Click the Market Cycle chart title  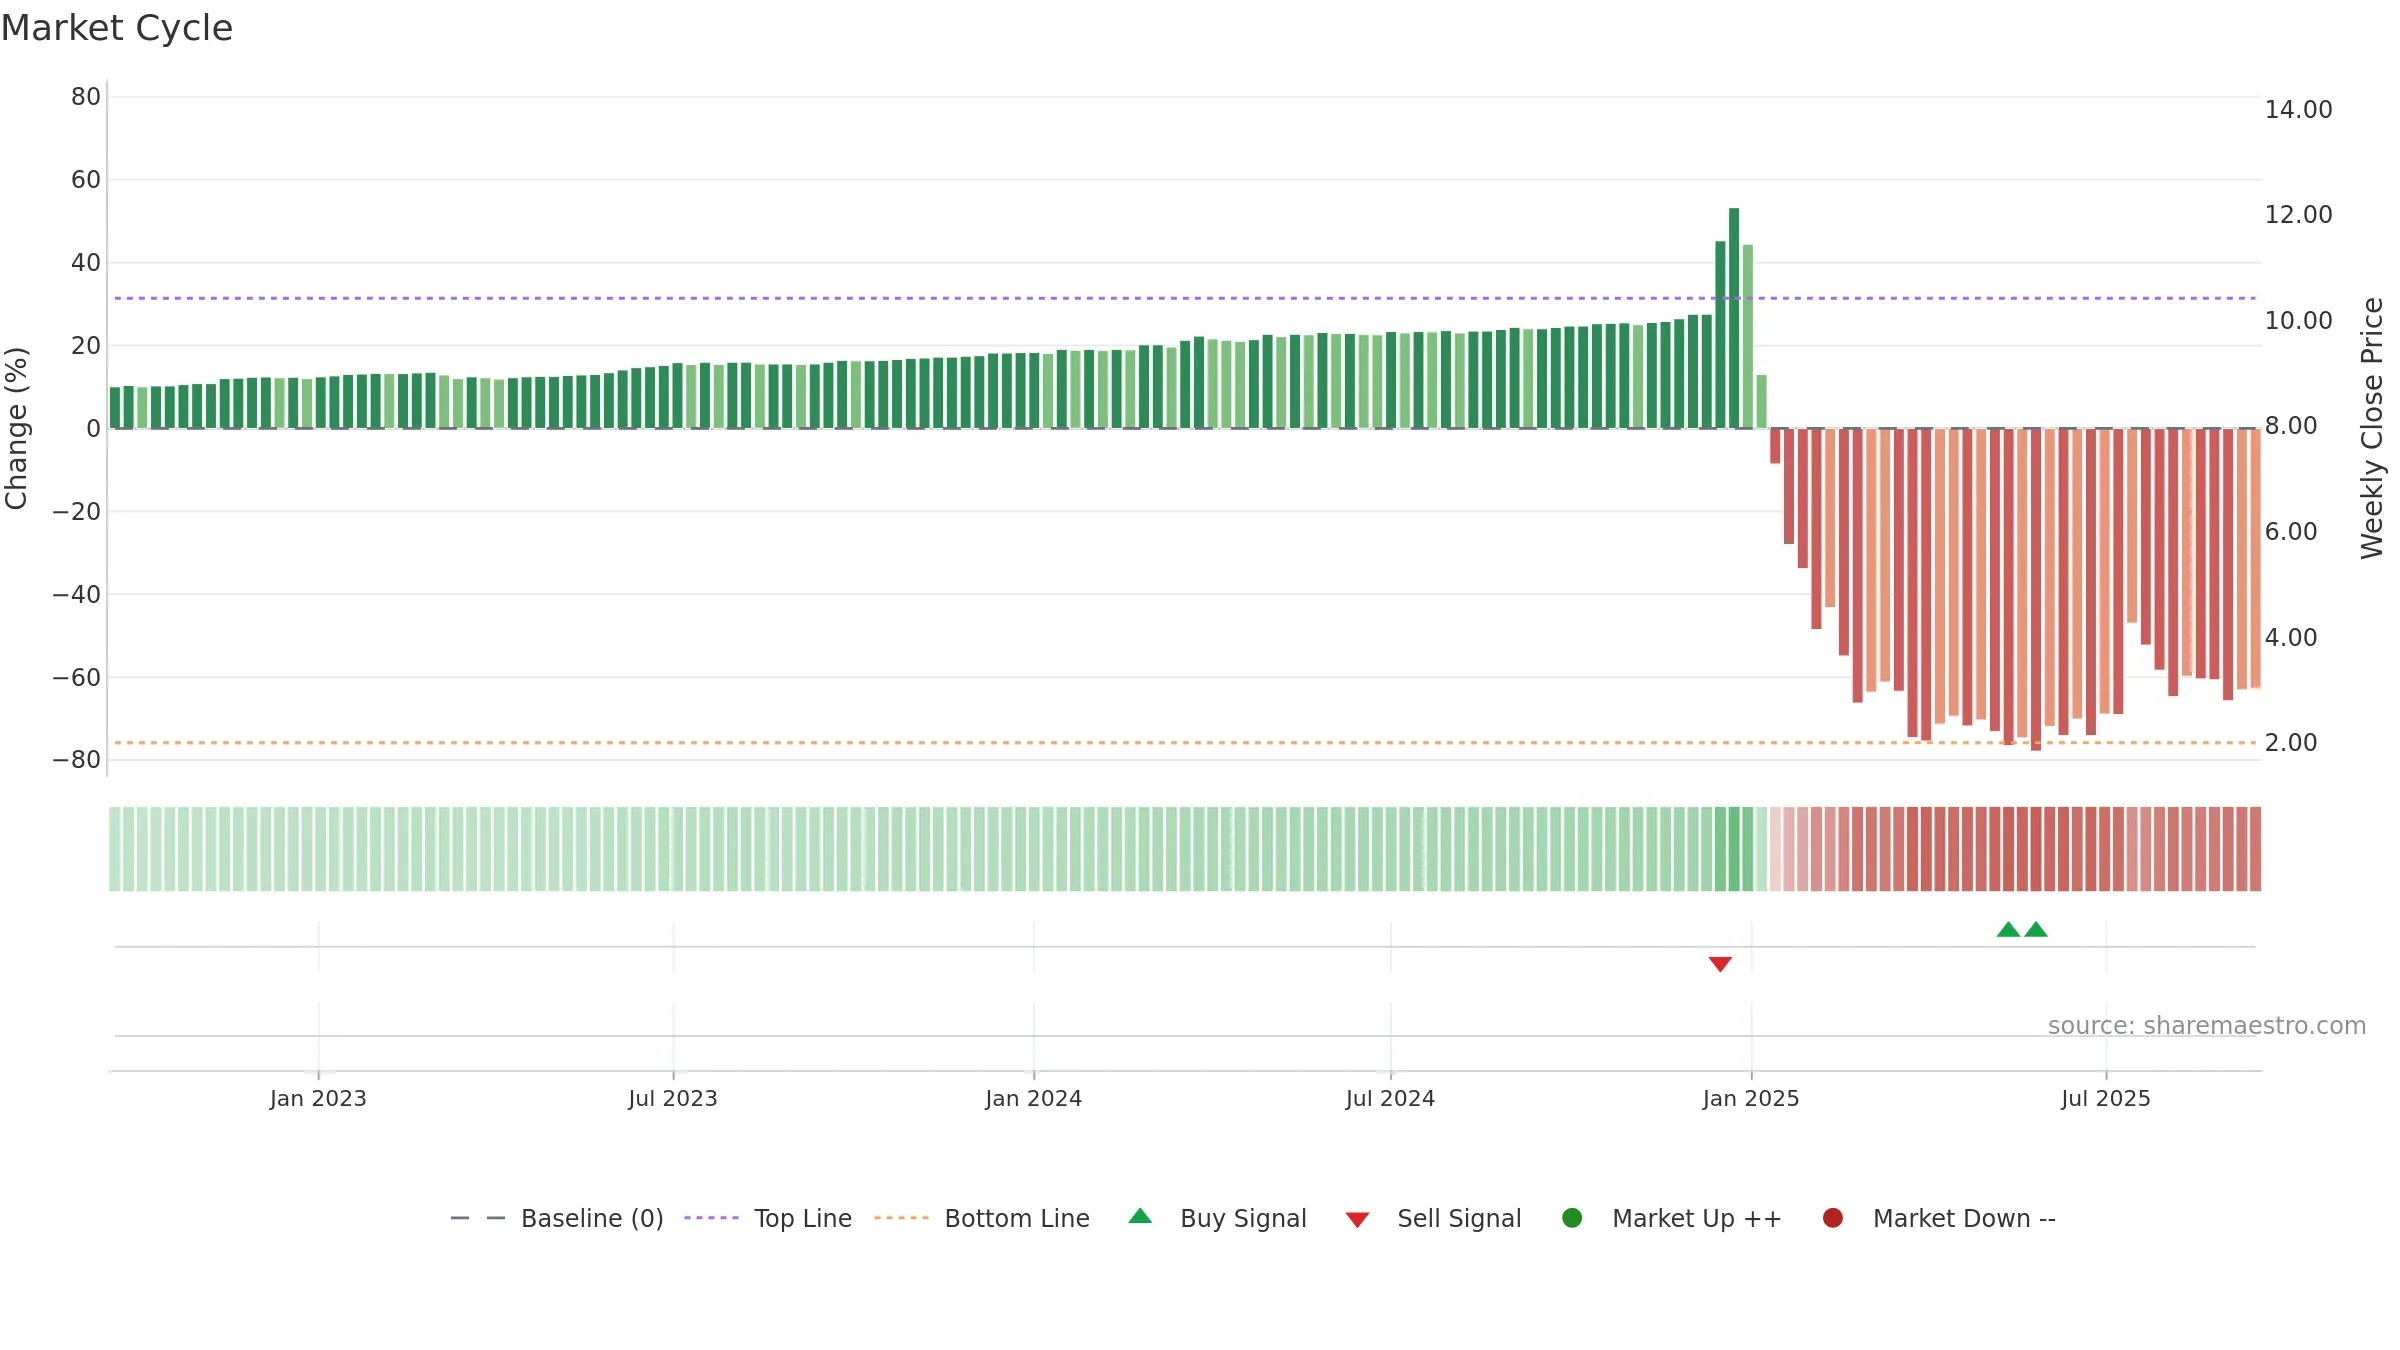point(117,28)
